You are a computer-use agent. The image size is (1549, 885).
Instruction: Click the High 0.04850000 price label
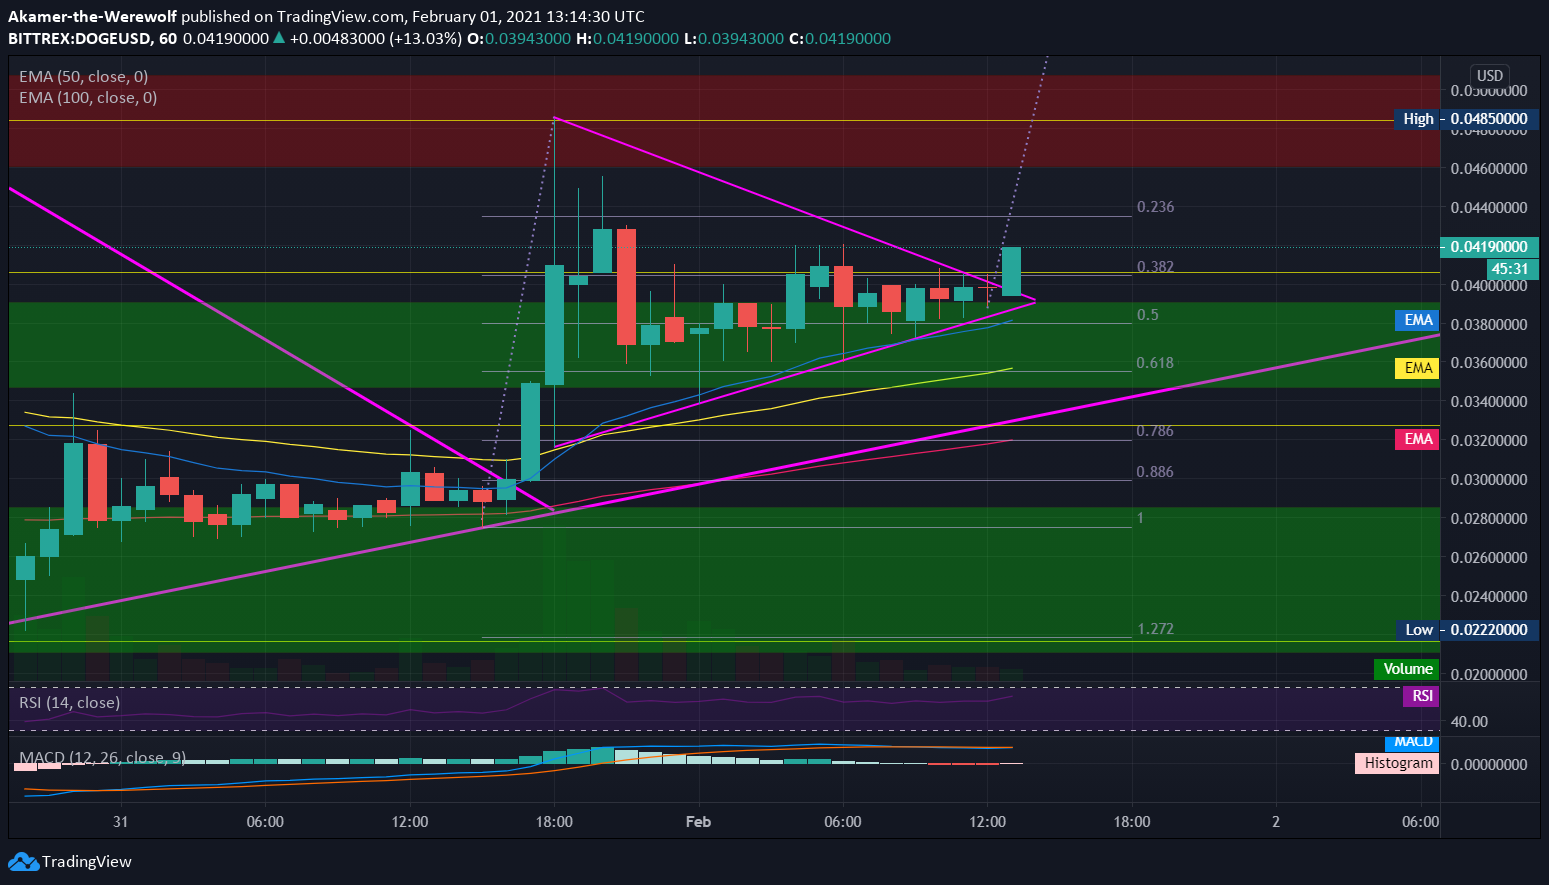tap(1465, 119)
